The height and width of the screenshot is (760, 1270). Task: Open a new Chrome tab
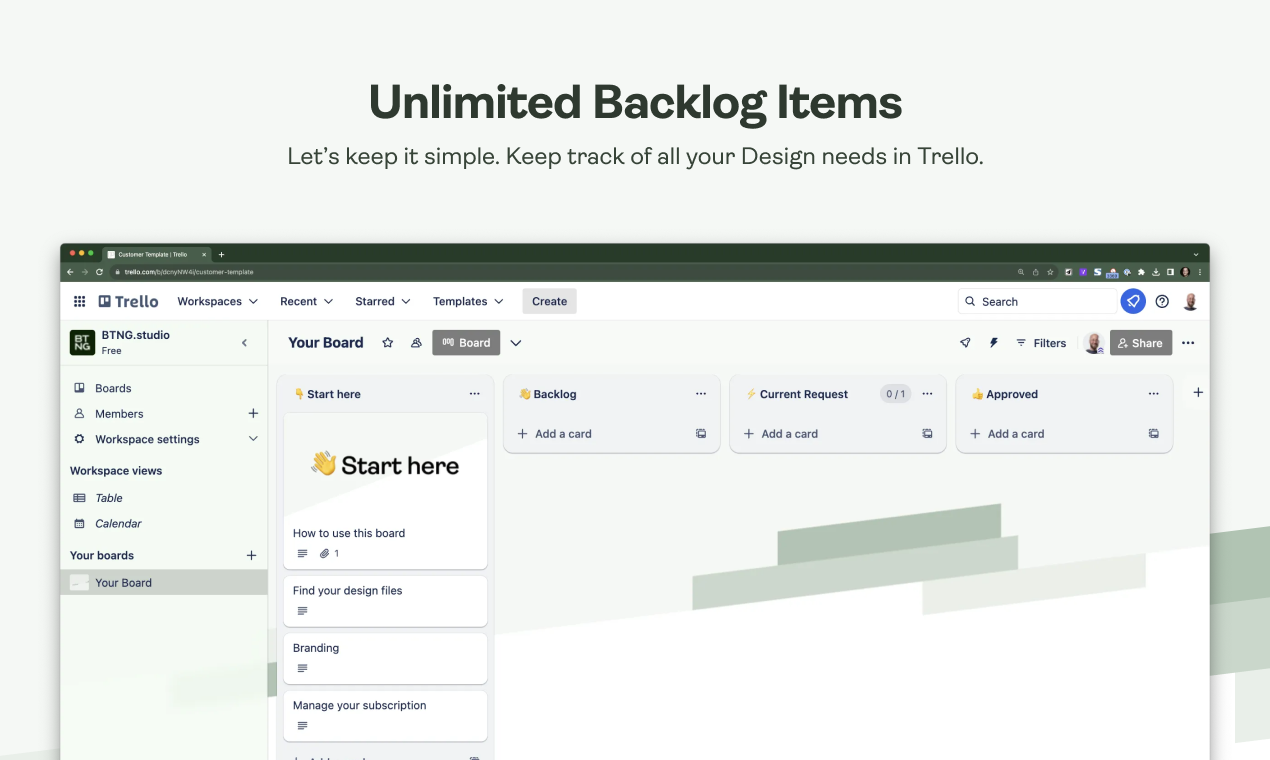point(222,254)
